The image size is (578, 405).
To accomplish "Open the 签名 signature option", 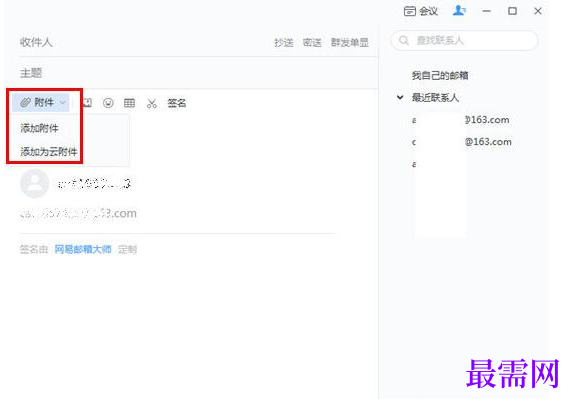I will [177, 103].
